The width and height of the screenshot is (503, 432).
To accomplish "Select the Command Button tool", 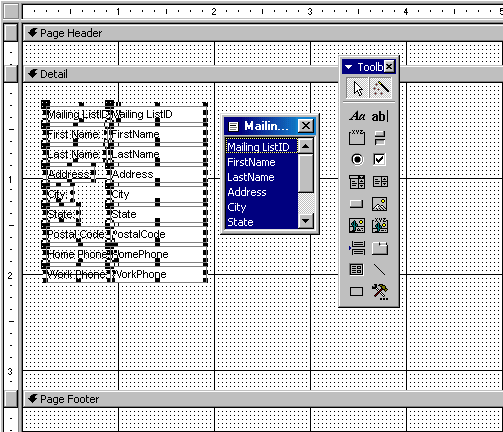I will [x=356, y=204].
